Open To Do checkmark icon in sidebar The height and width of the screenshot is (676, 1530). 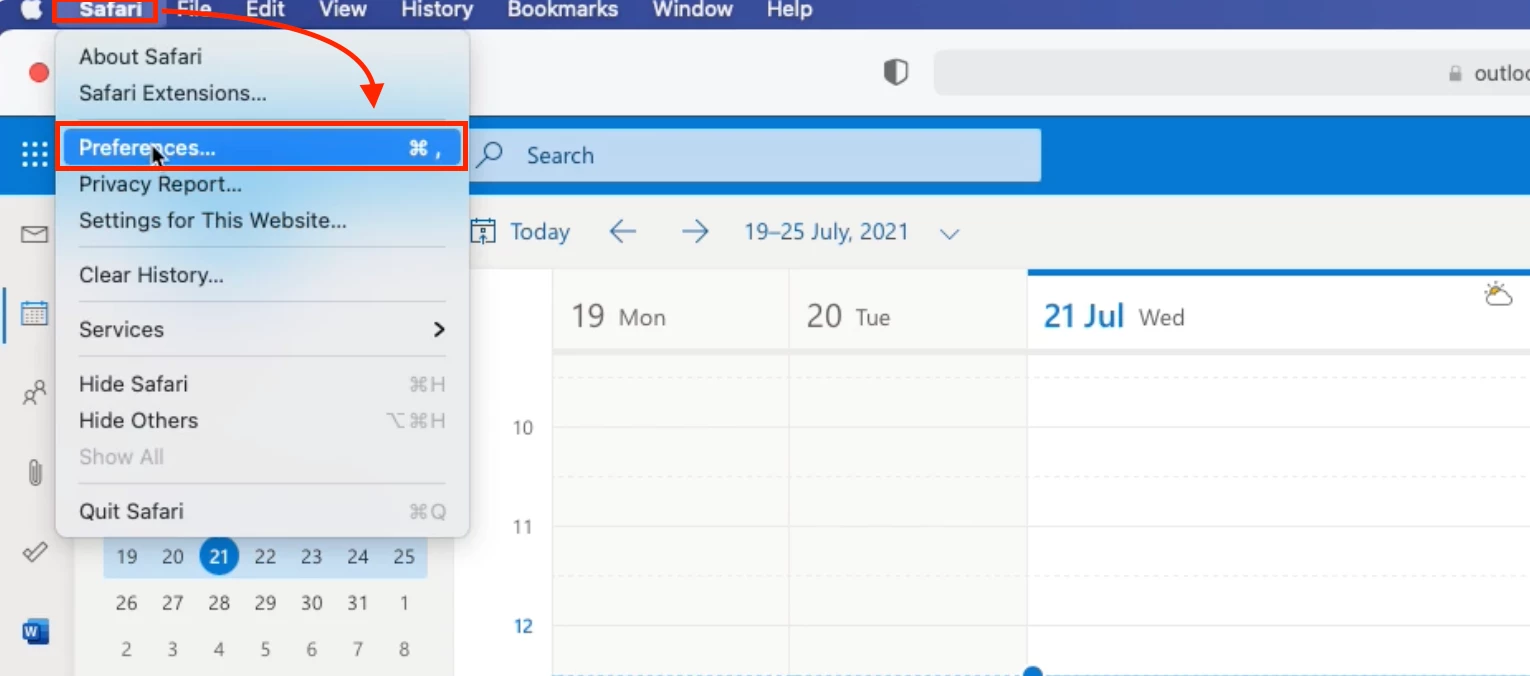35,552
